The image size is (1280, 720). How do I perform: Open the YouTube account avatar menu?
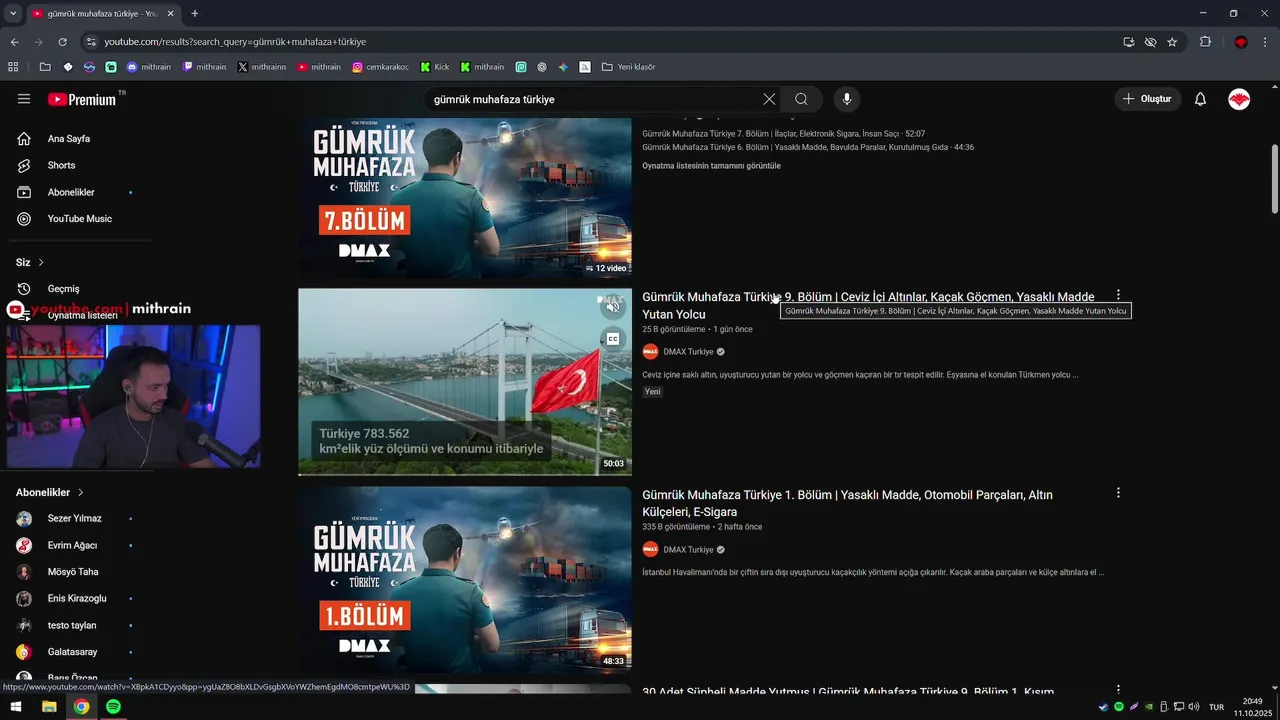point(1239,99)
